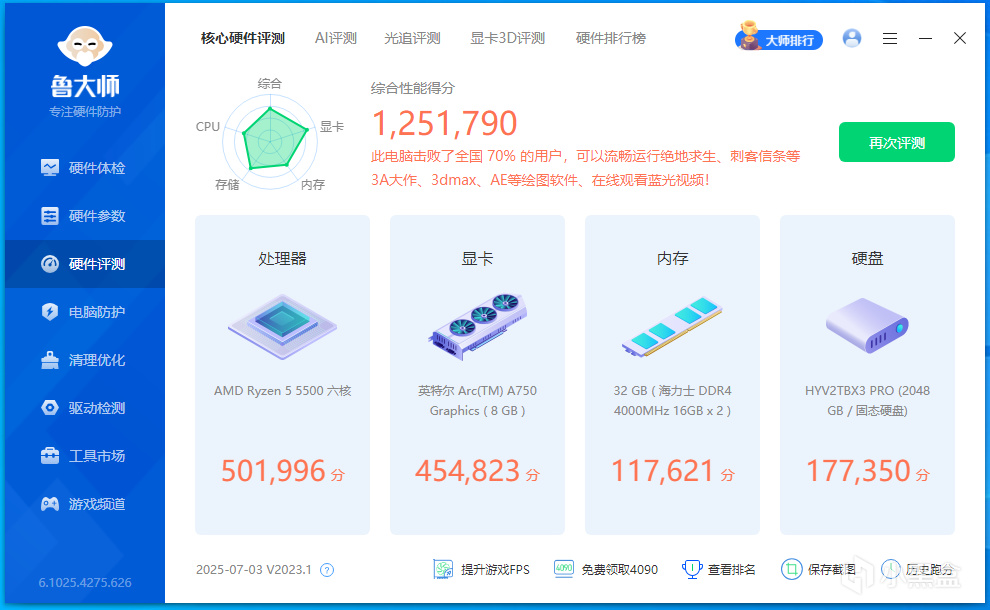990x610 pixels.
Task: Click the graphics score 454,823
Action: 468,471
